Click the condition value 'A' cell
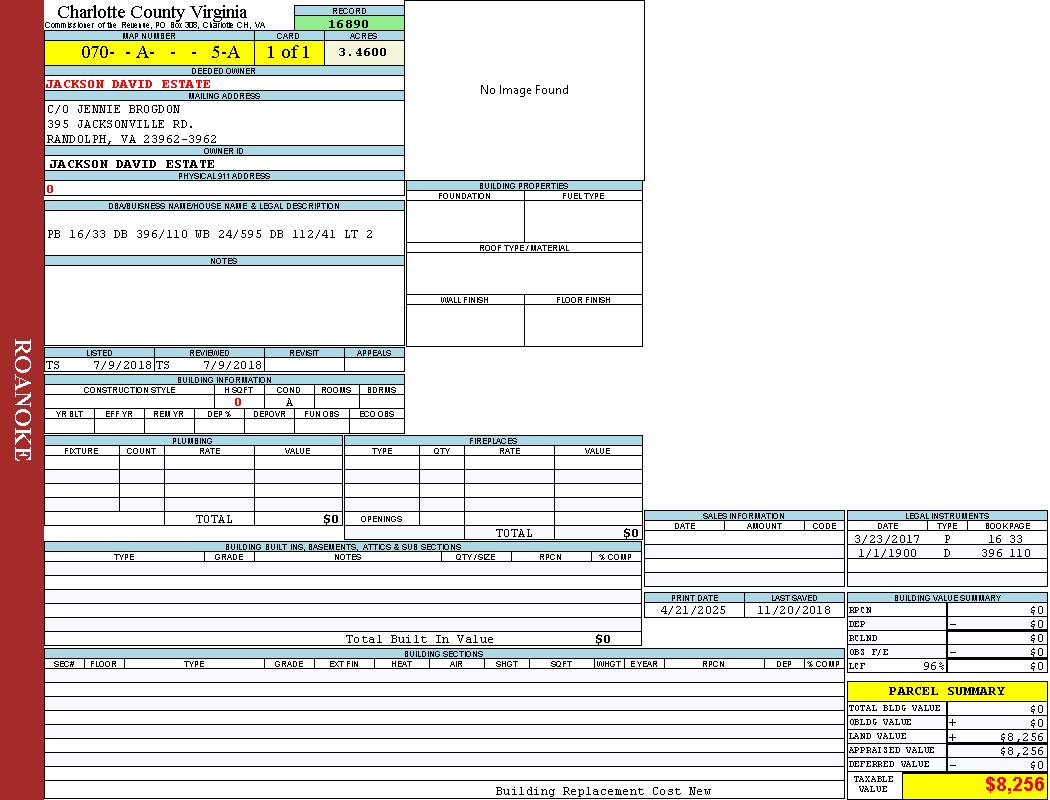Image resolution: width=1050 pixels, height=800 pixels. [289, 402]
